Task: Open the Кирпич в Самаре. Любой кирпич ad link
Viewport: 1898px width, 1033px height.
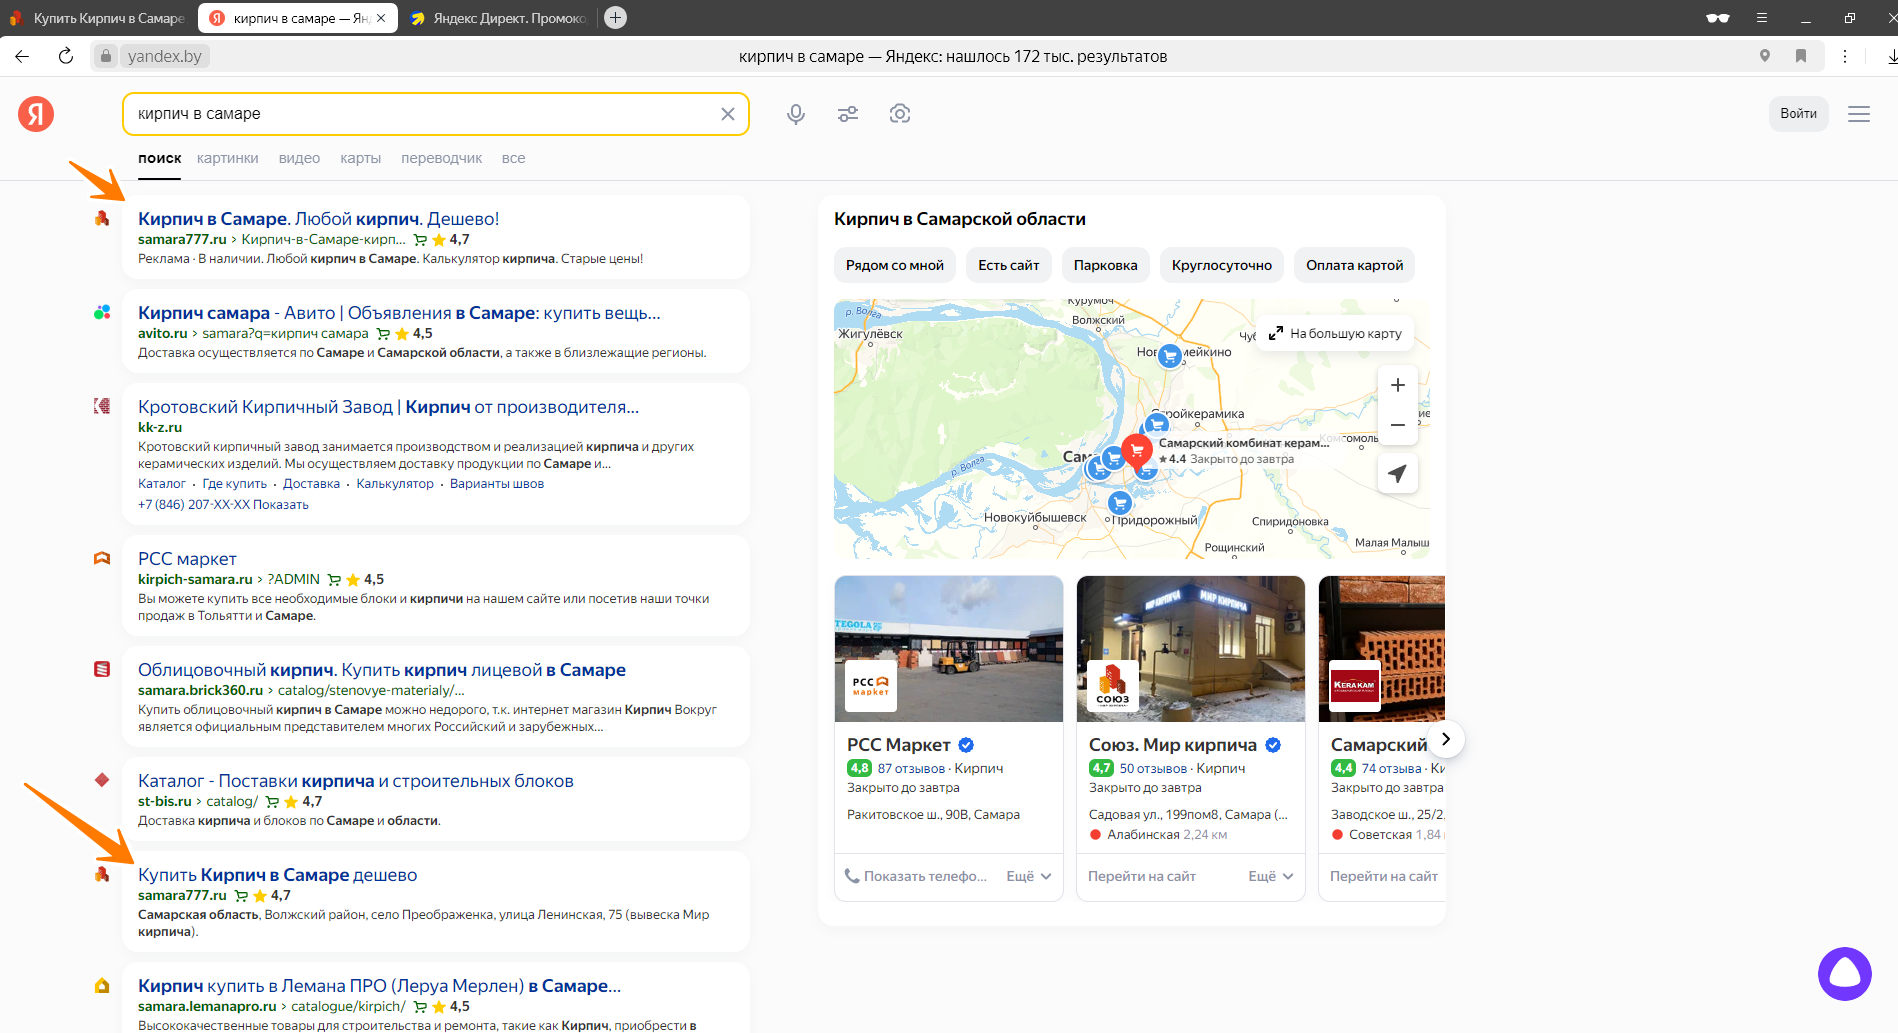Action: (x=318, y=219)
